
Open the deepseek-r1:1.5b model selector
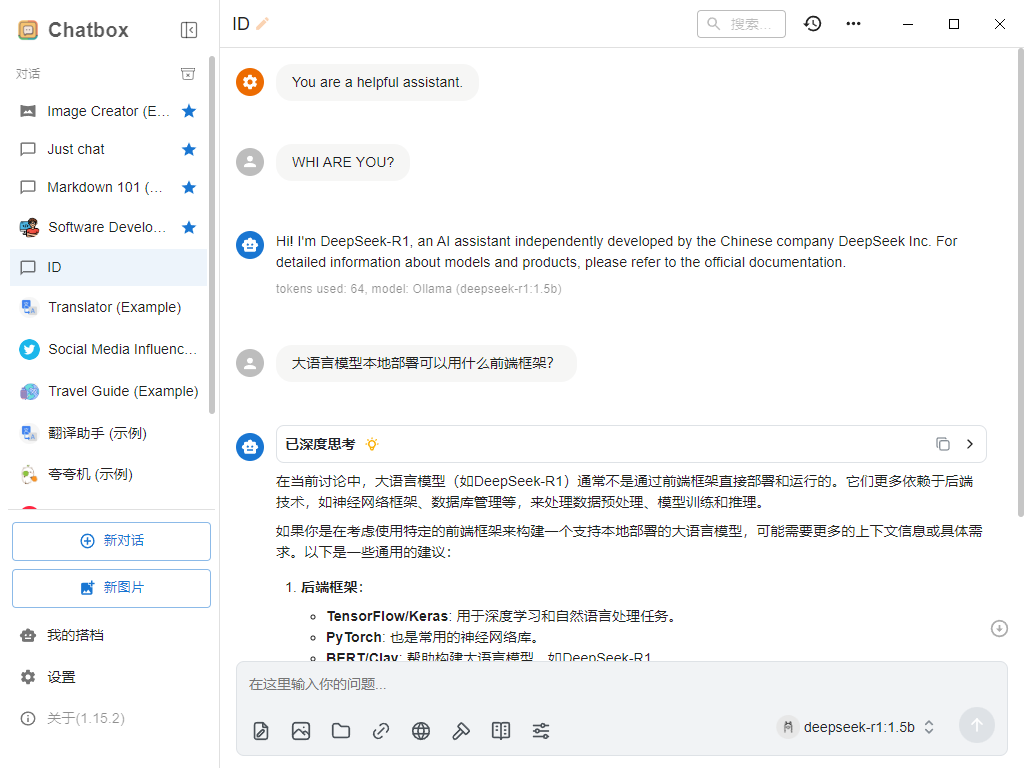(x=857, y=727)
